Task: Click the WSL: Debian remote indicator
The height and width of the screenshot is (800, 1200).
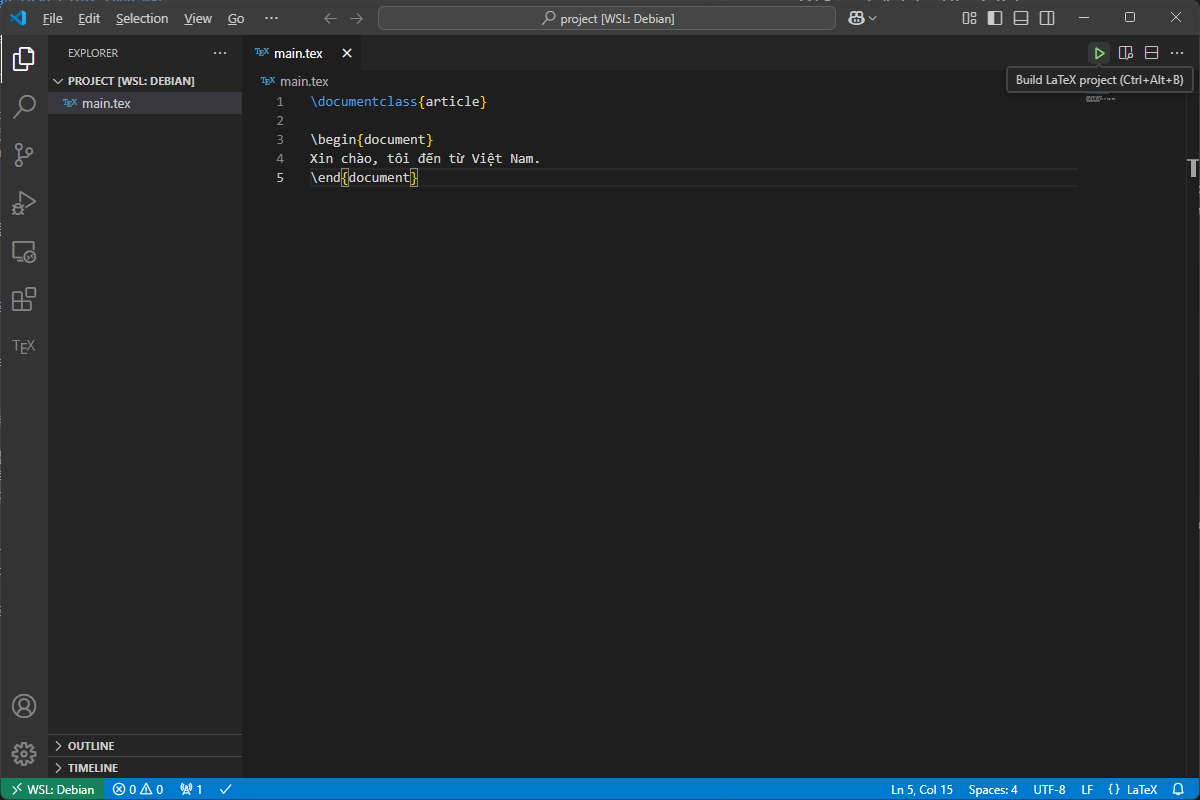Action: pyautogui.click(x=52, y=788)
